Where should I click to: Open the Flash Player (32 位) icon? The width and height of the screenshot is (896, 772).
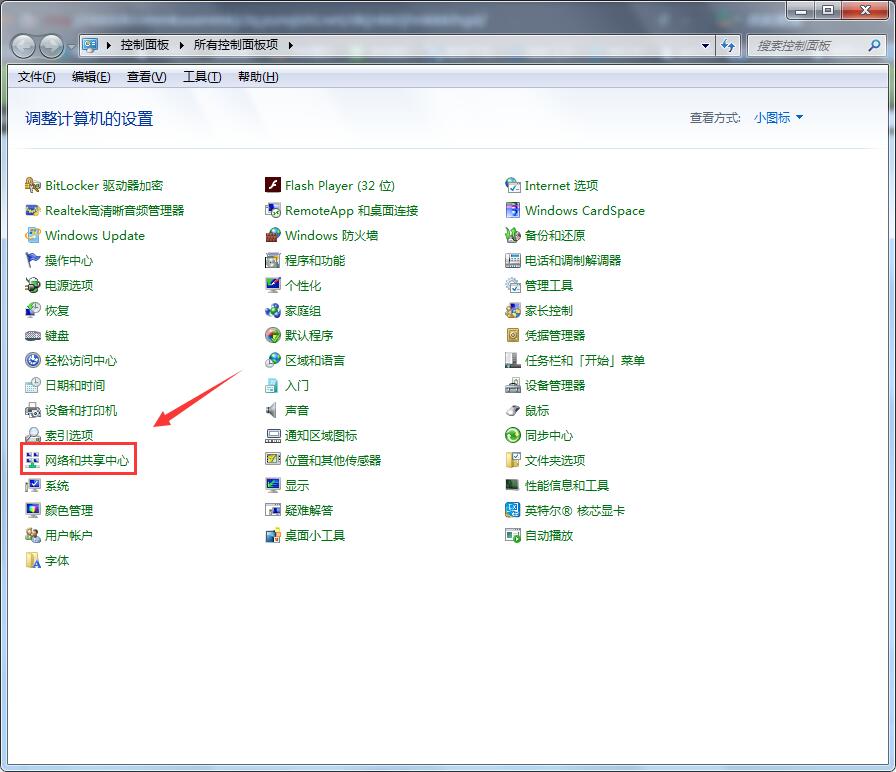click(273, 185)
